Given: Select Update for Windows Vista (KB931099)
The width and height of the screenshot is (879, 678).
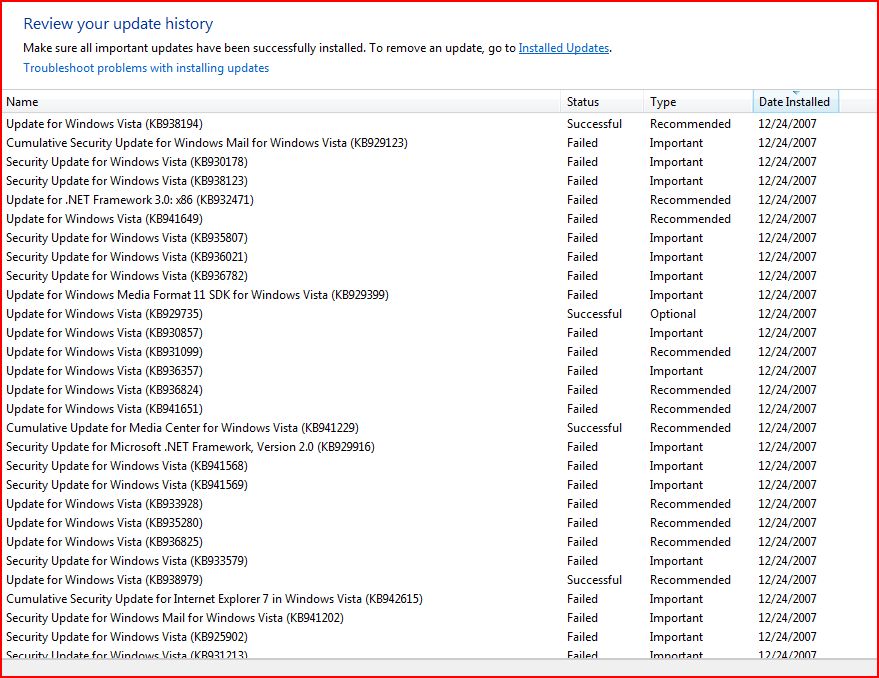Looking at the screenshot, I should pos(104,352).
